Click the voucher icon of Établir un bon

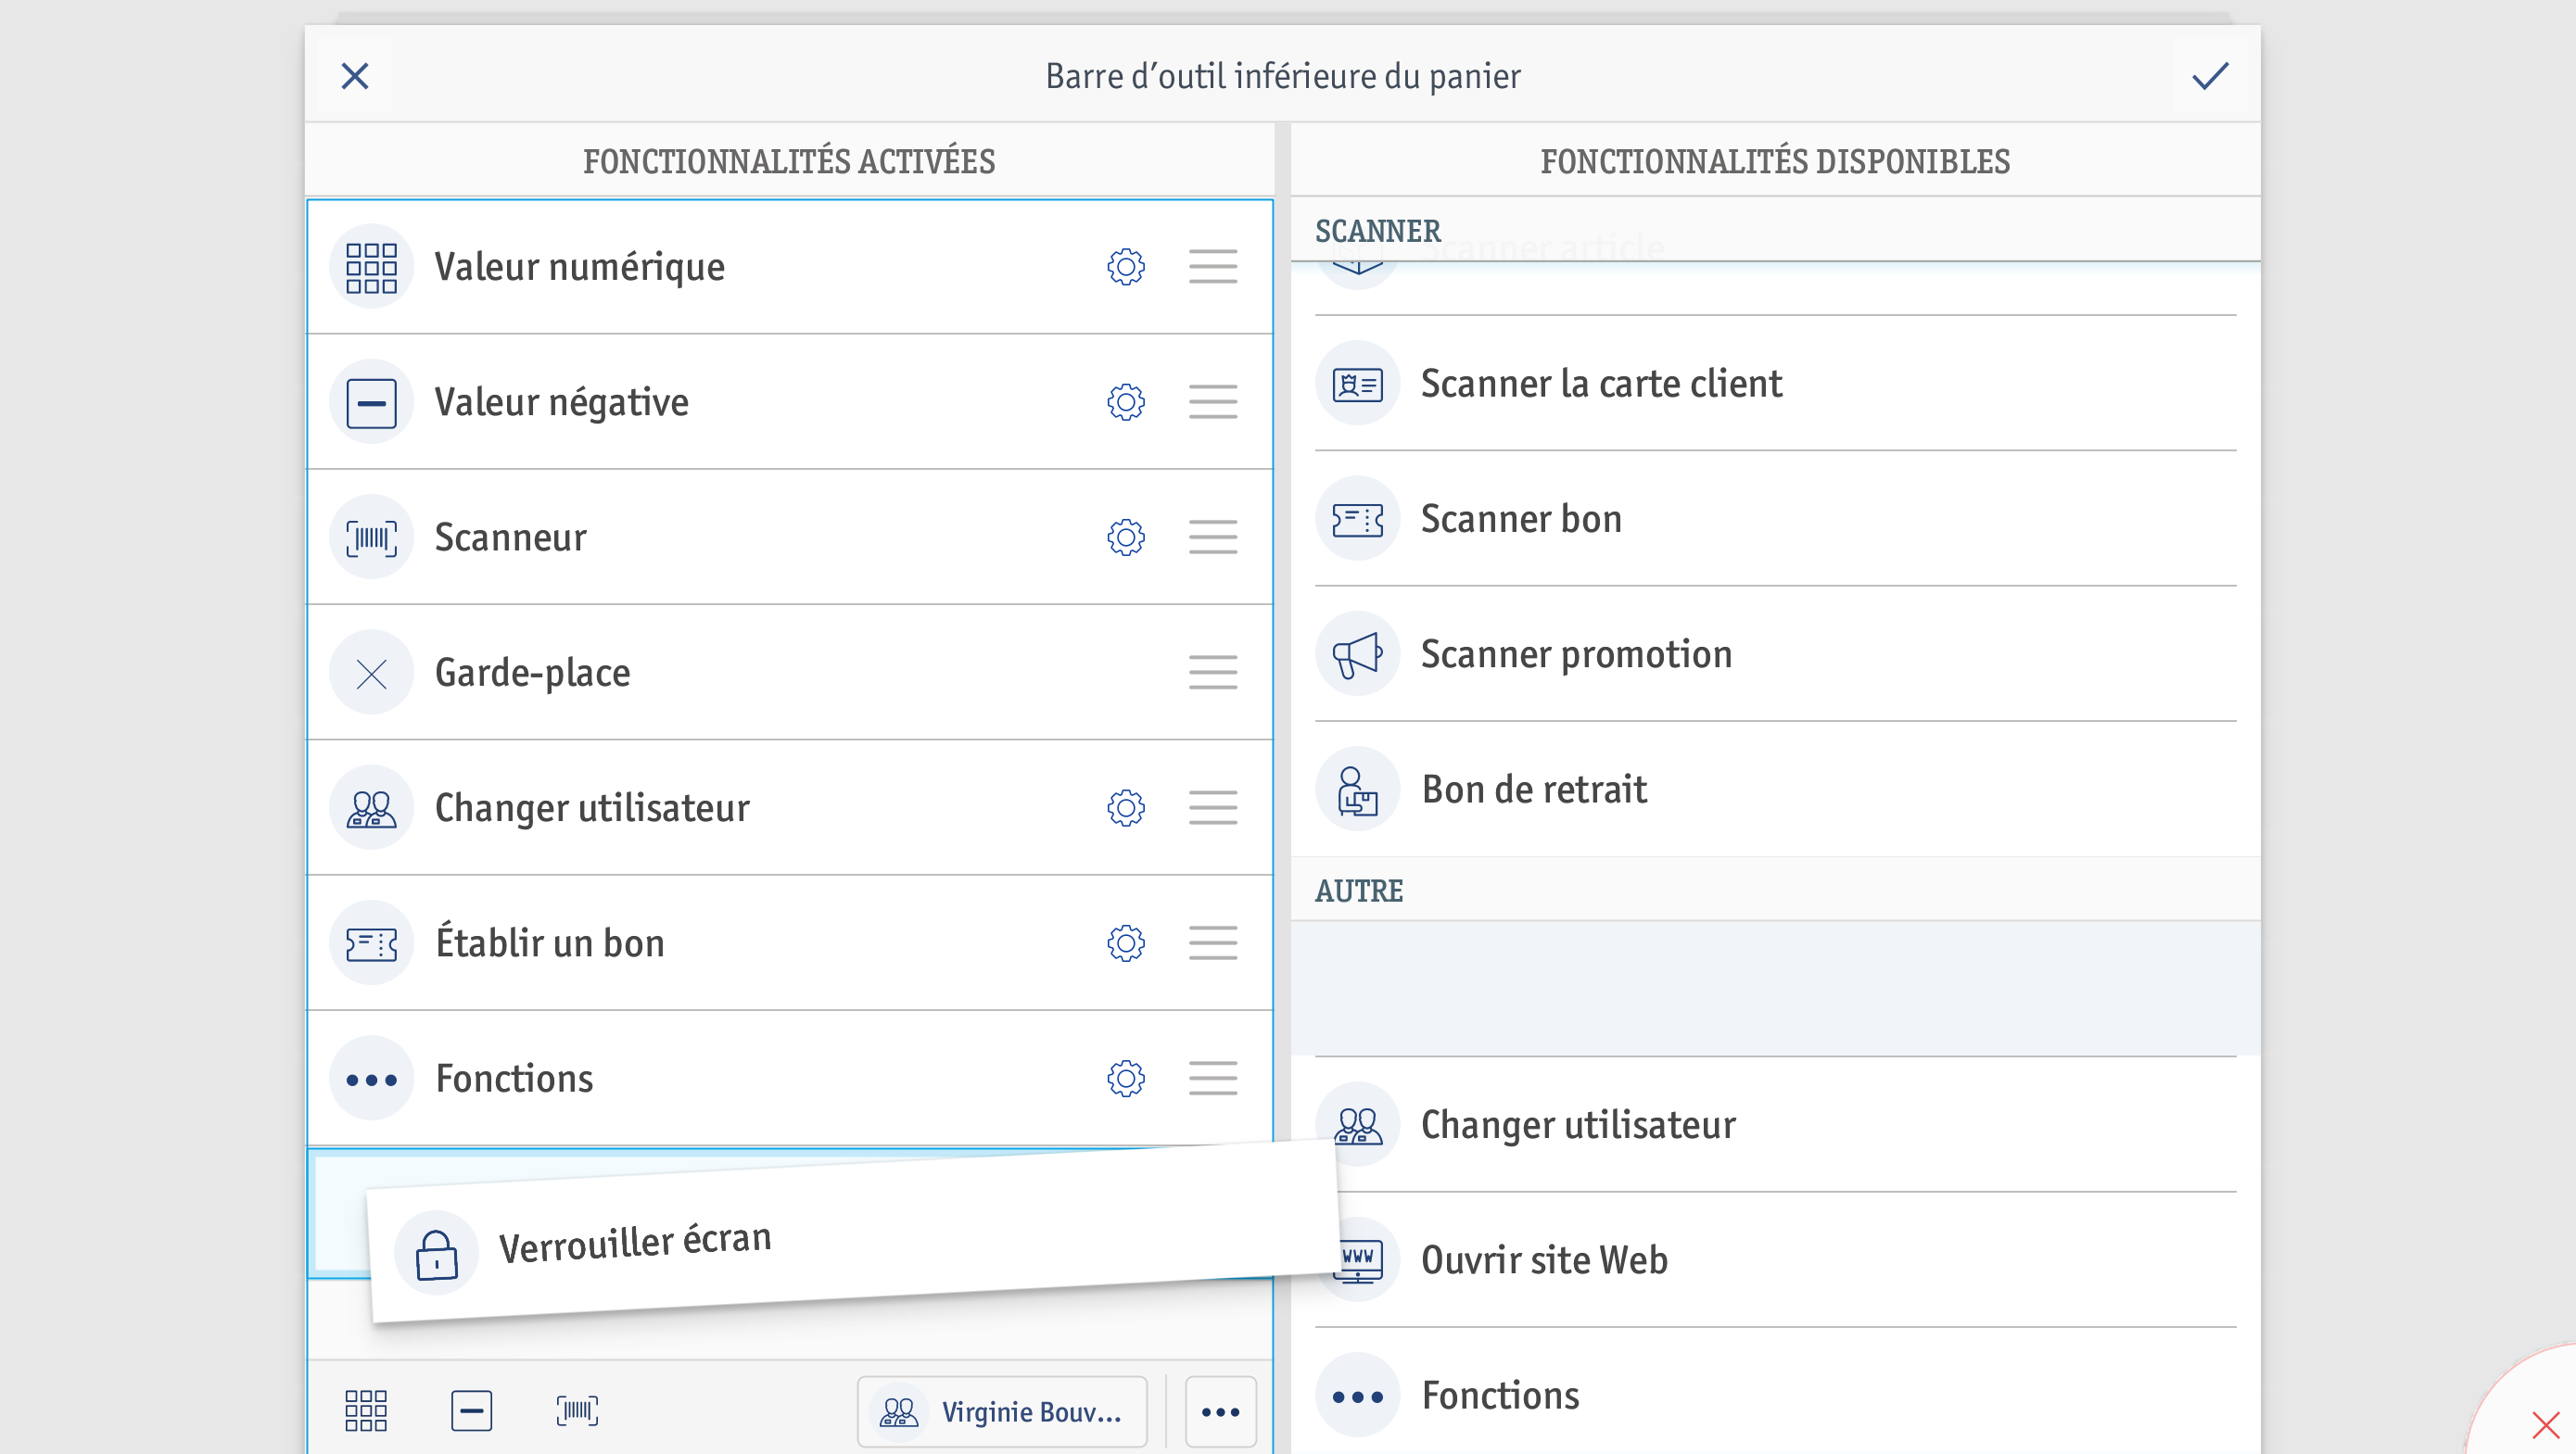coord(371,943)
